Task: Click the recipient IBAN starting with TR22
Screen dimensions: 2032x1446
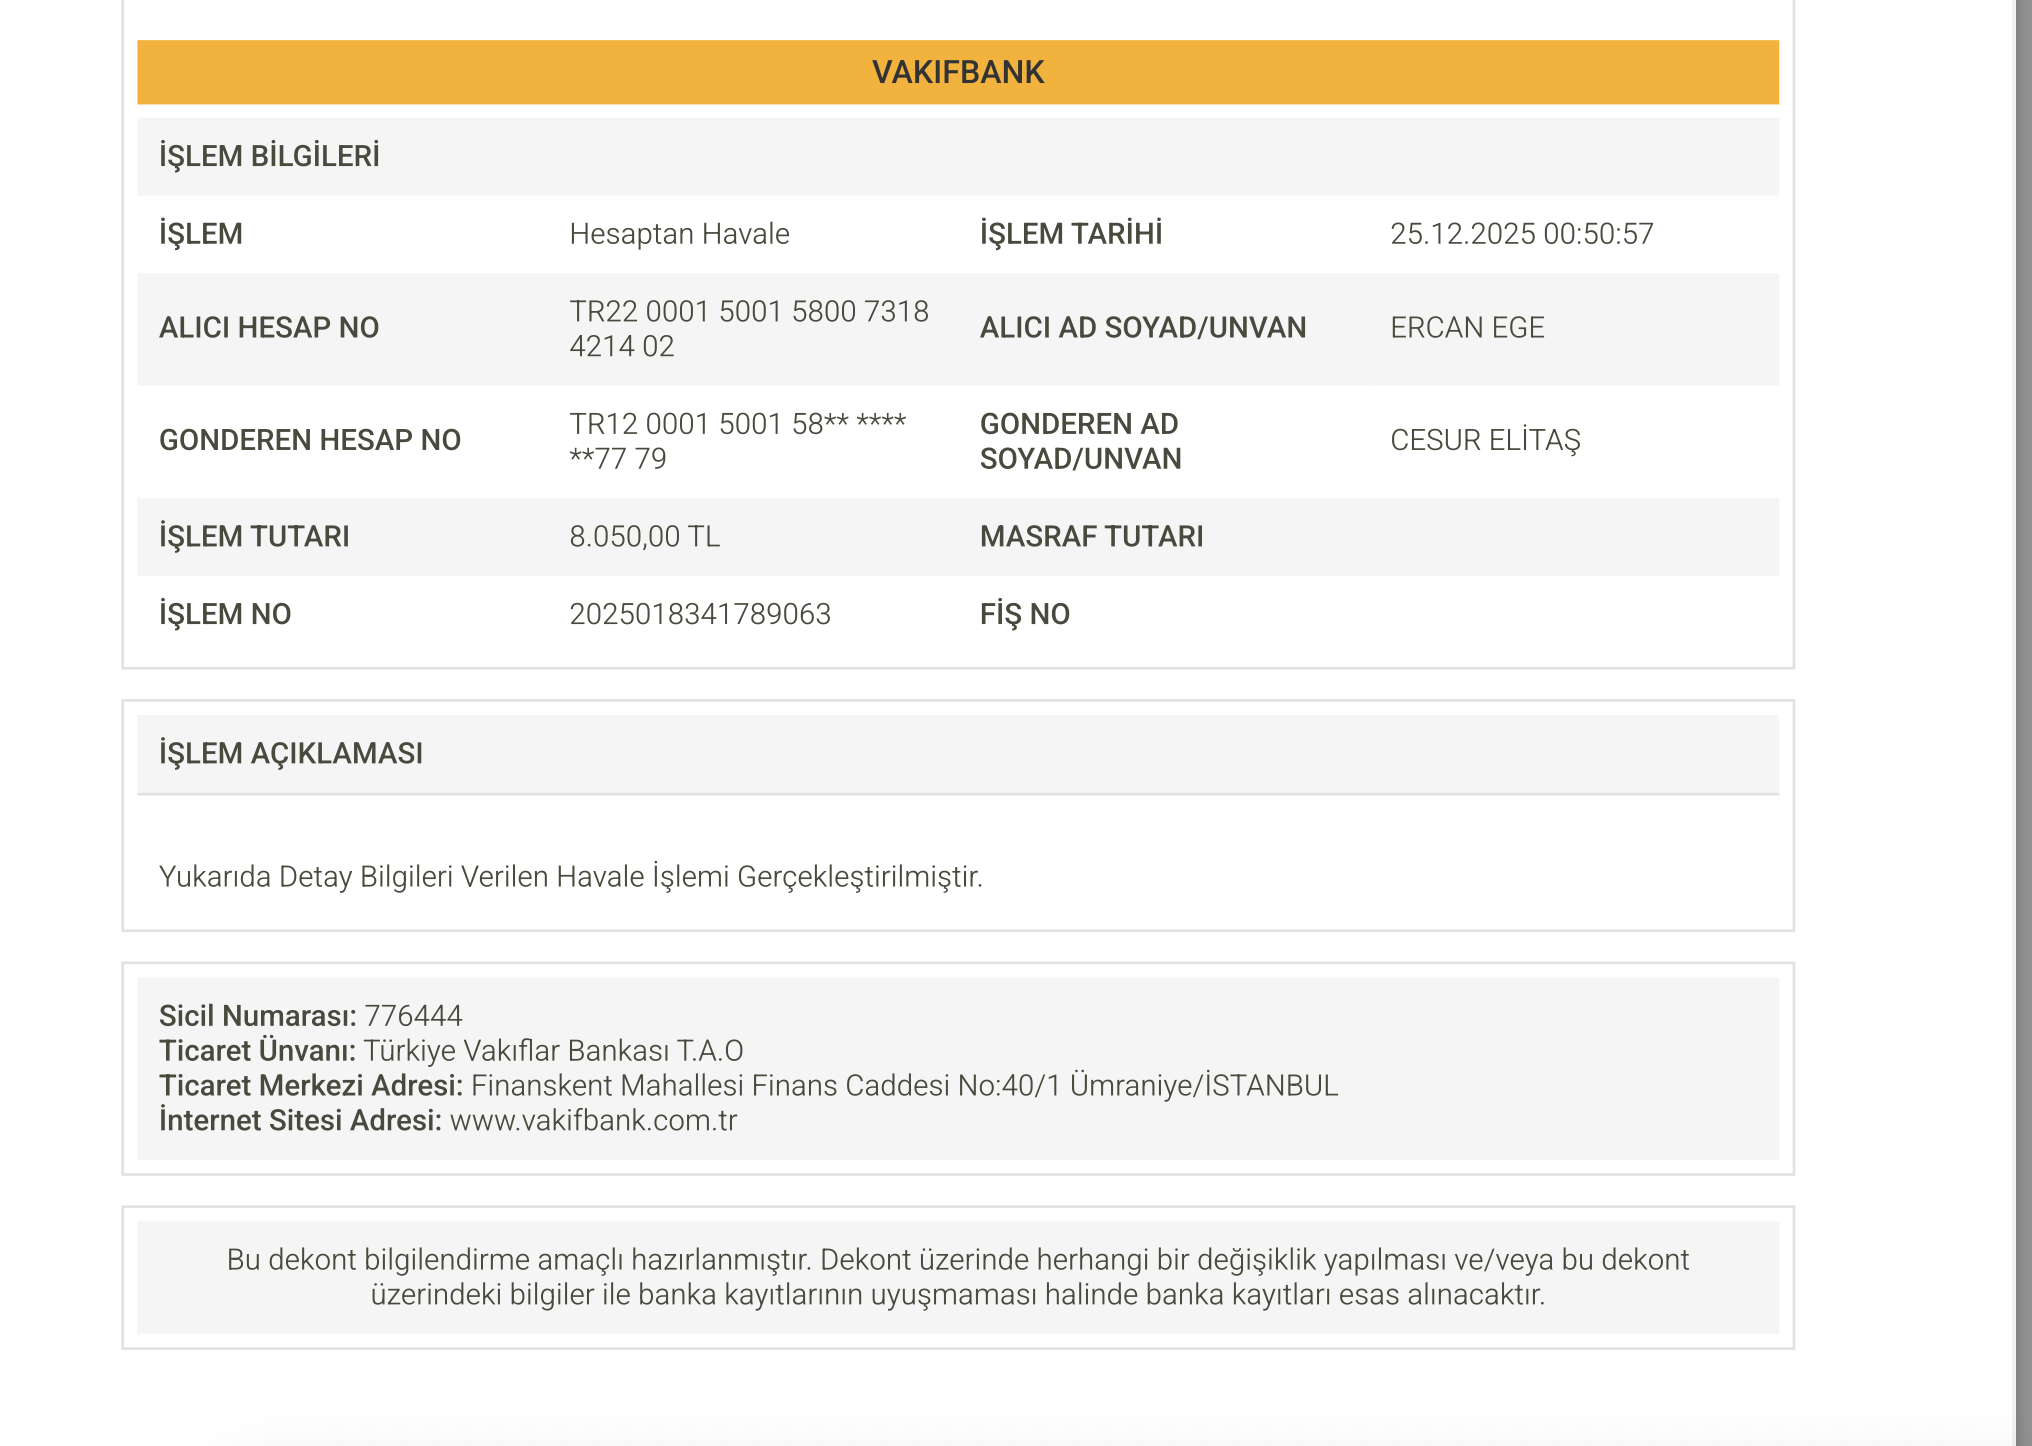Action: pyautogui.click(x=749, y=329)
